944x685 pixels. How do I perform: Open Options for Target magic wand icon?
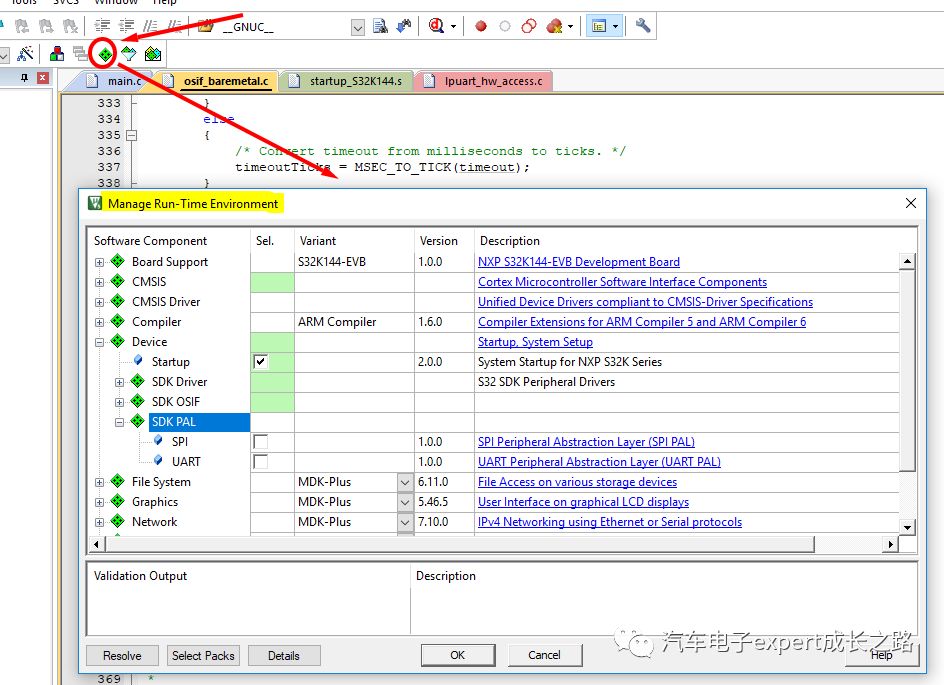(x=25, y=54)
